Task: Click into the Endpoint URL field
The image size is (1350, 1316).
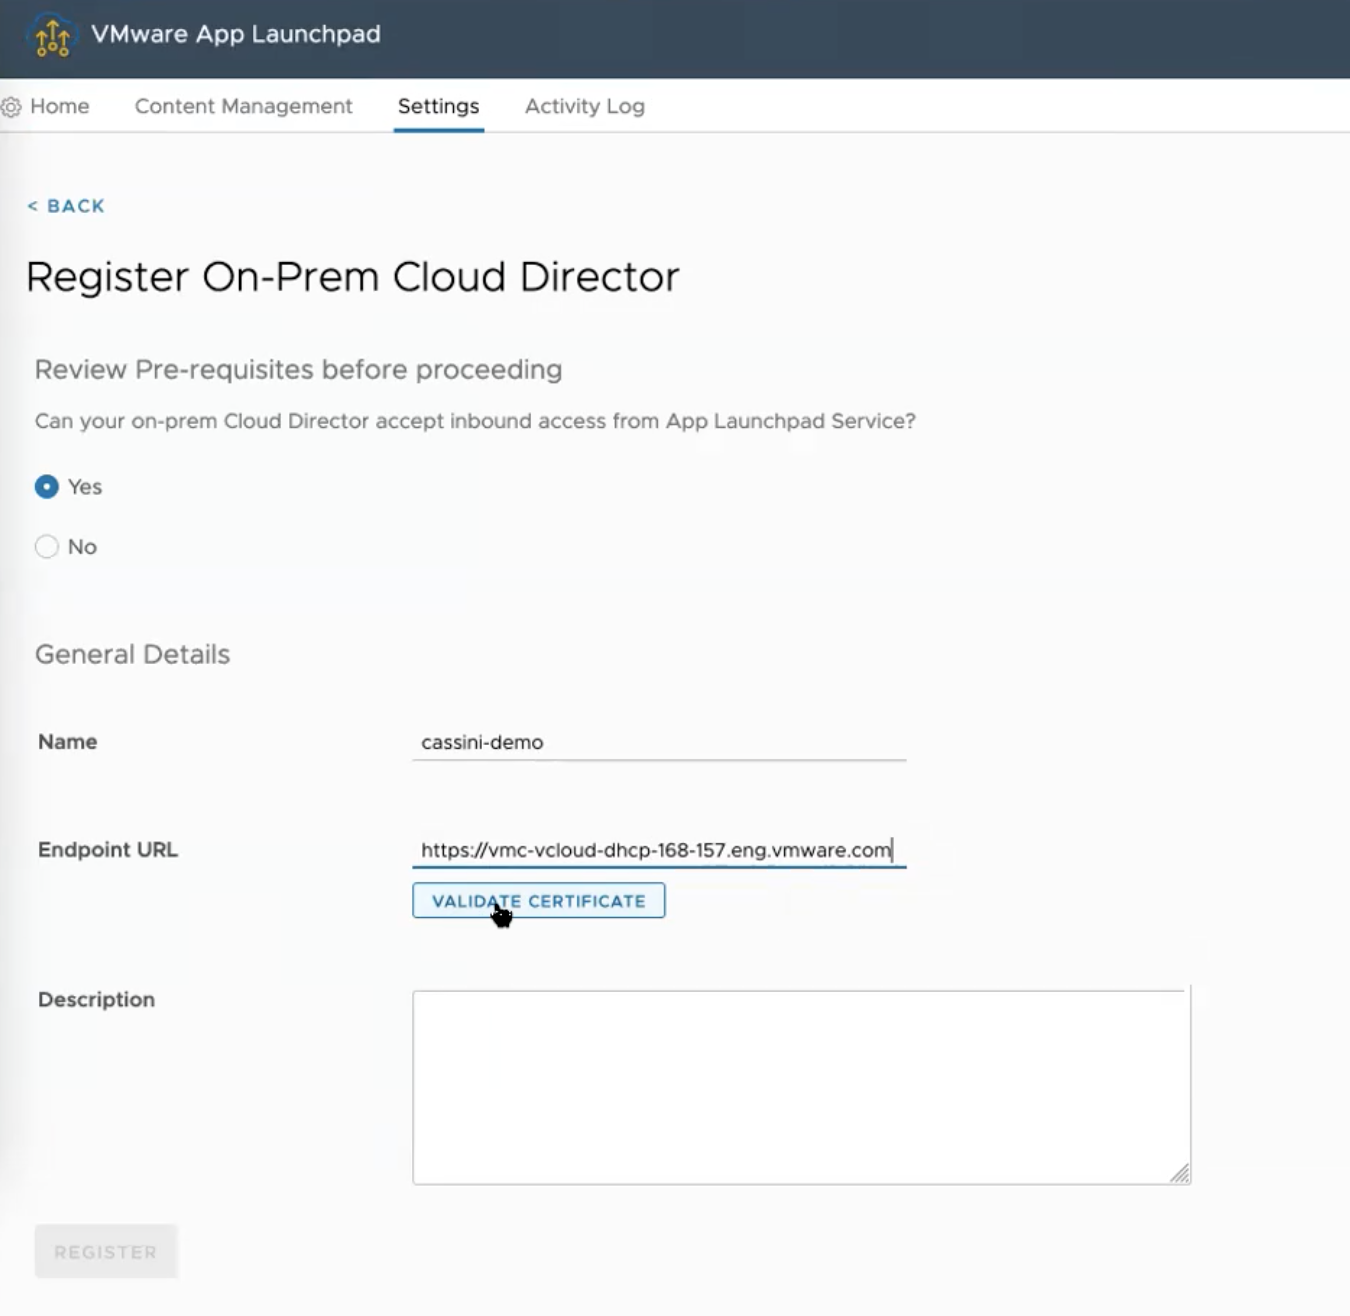Action: (658, 850)
